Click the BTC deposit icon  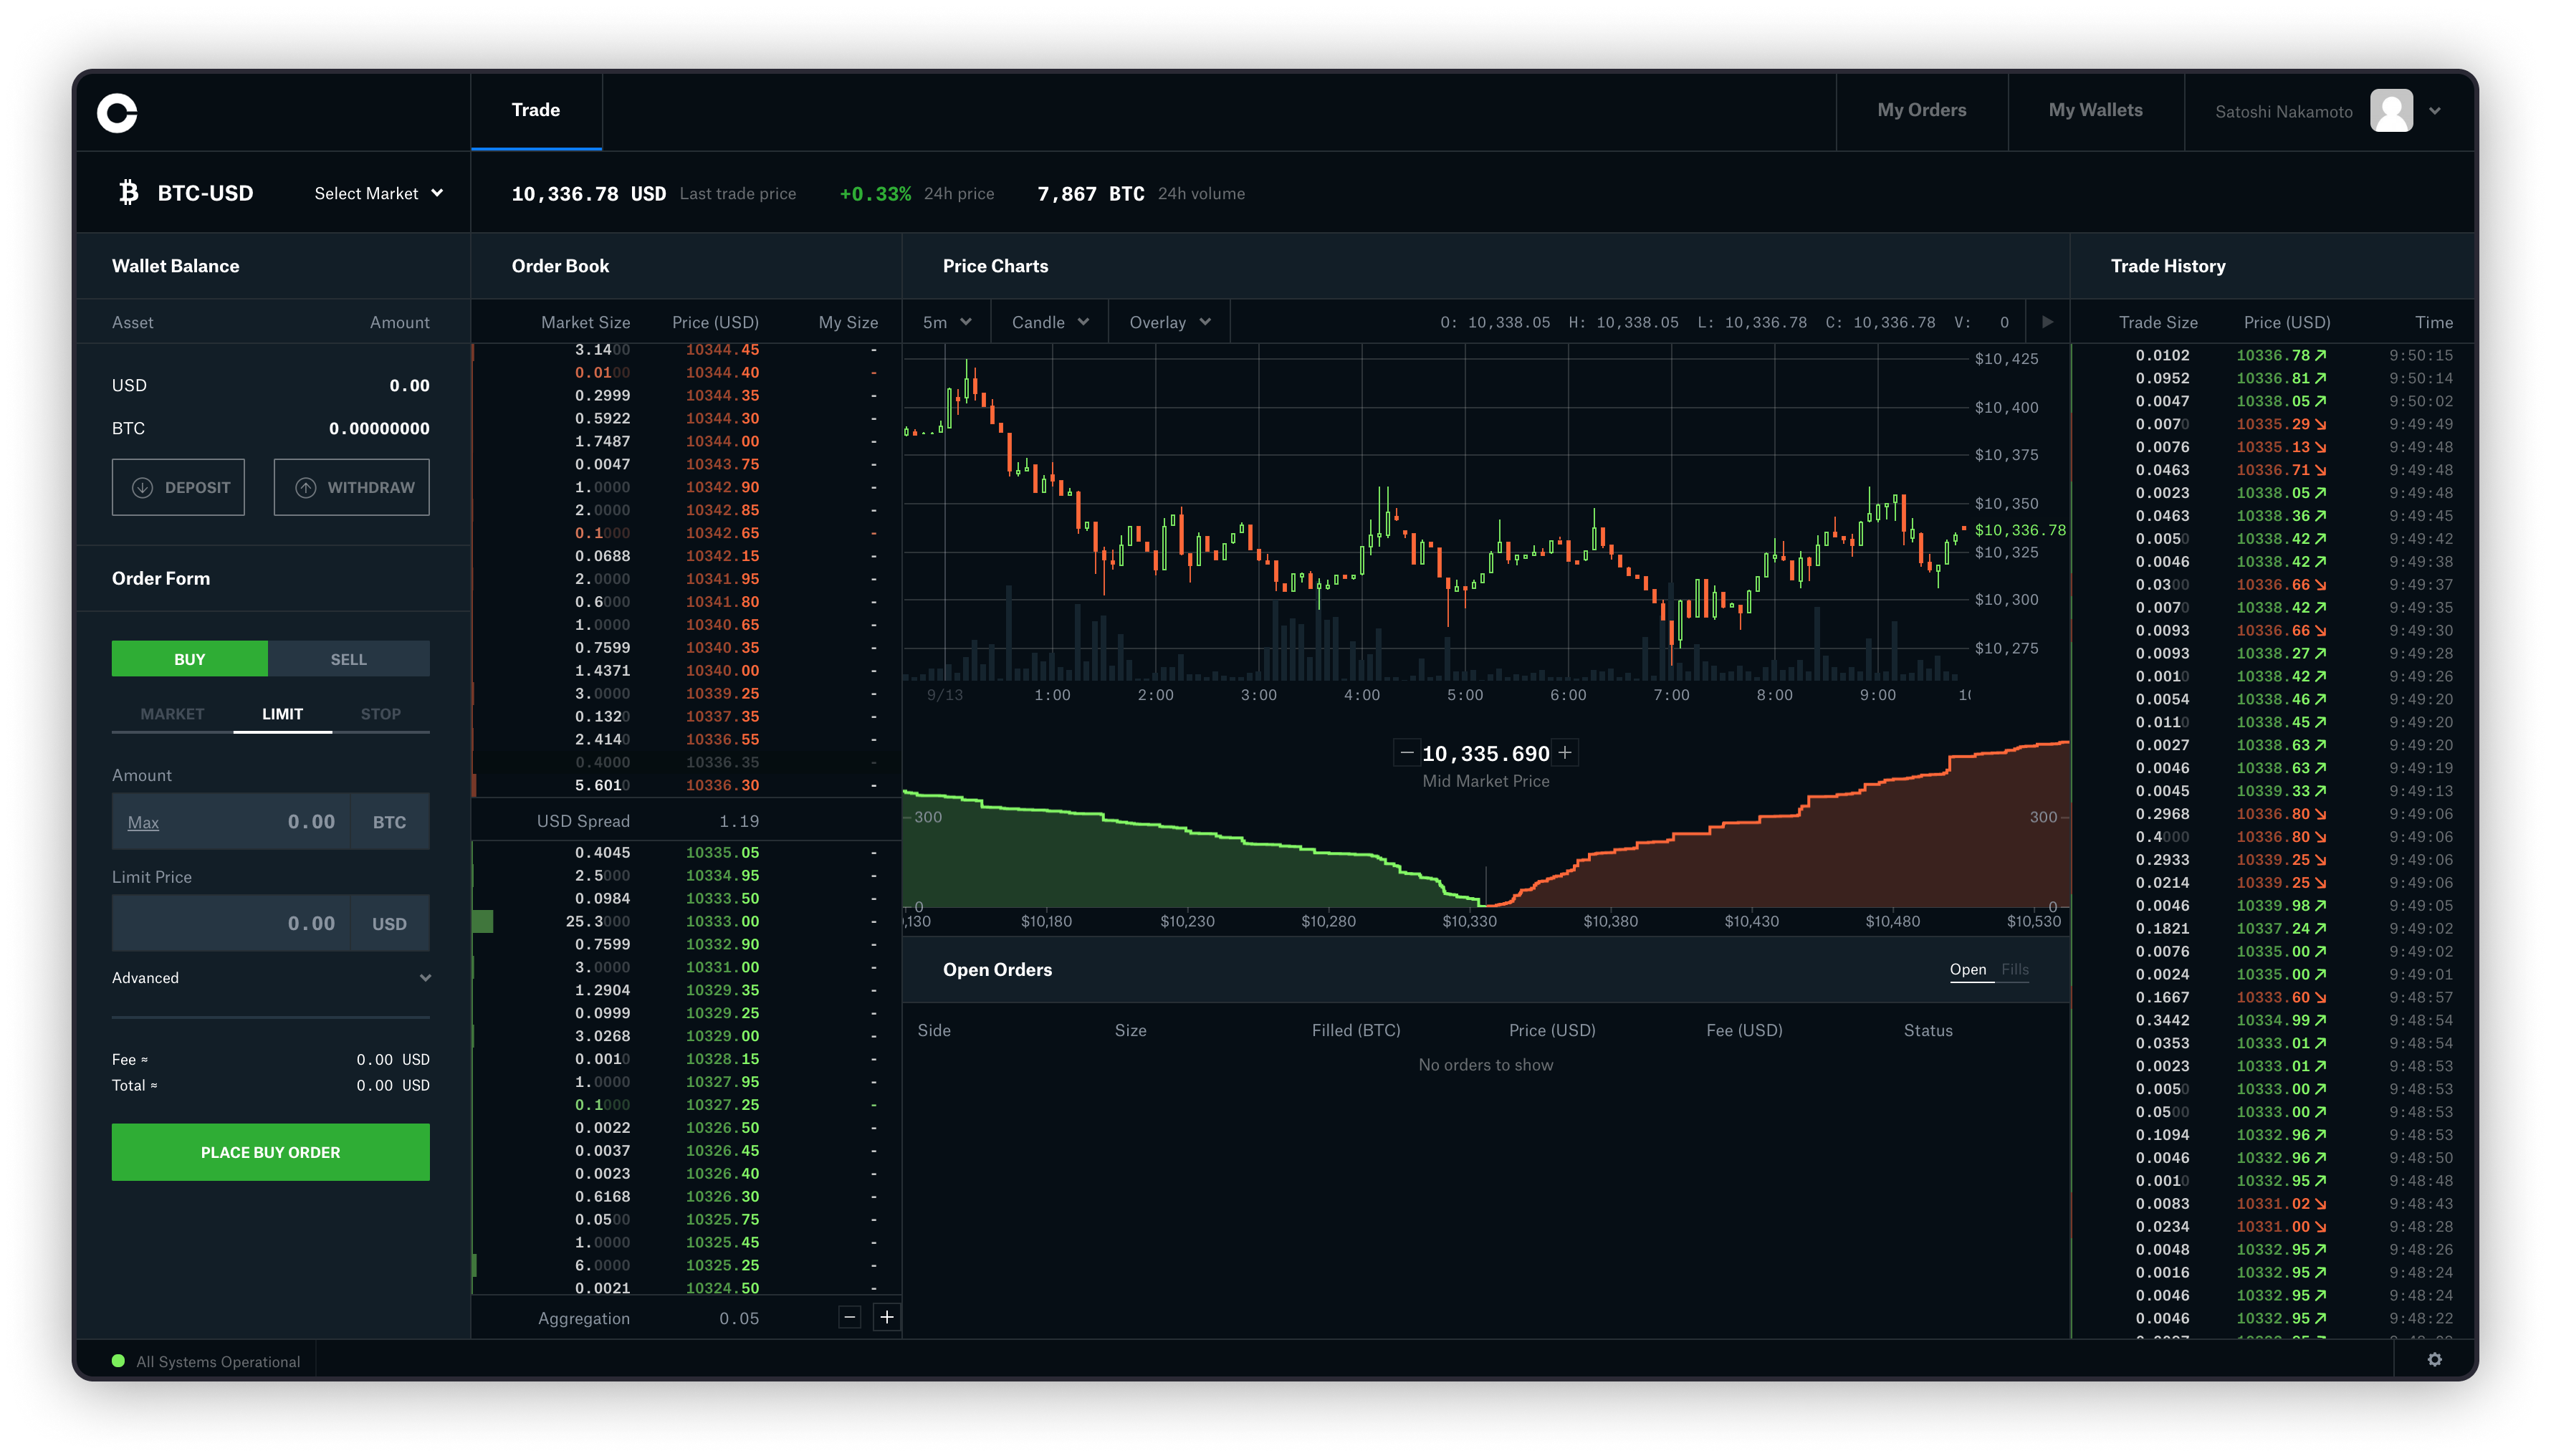pyautogui.click(x=140, y=487)
